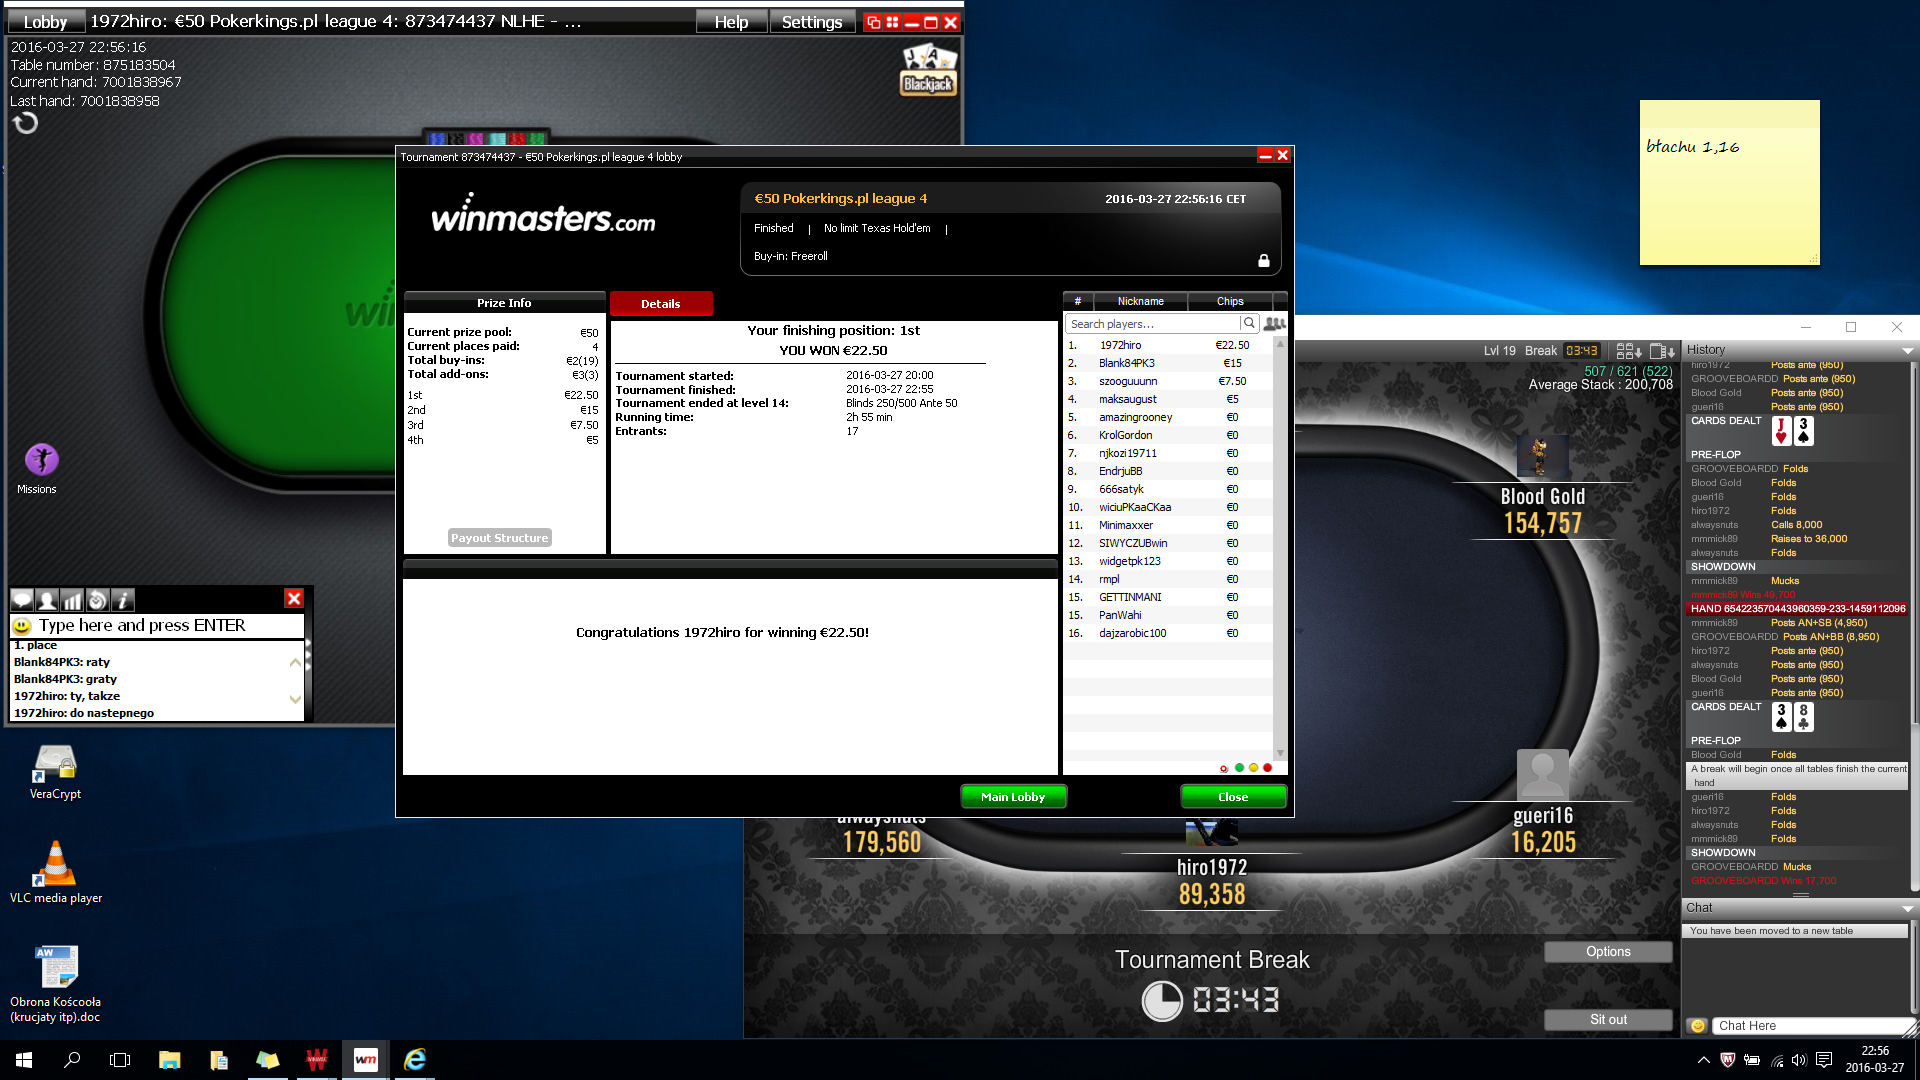Click the Sit out button

point(1608,1020)
